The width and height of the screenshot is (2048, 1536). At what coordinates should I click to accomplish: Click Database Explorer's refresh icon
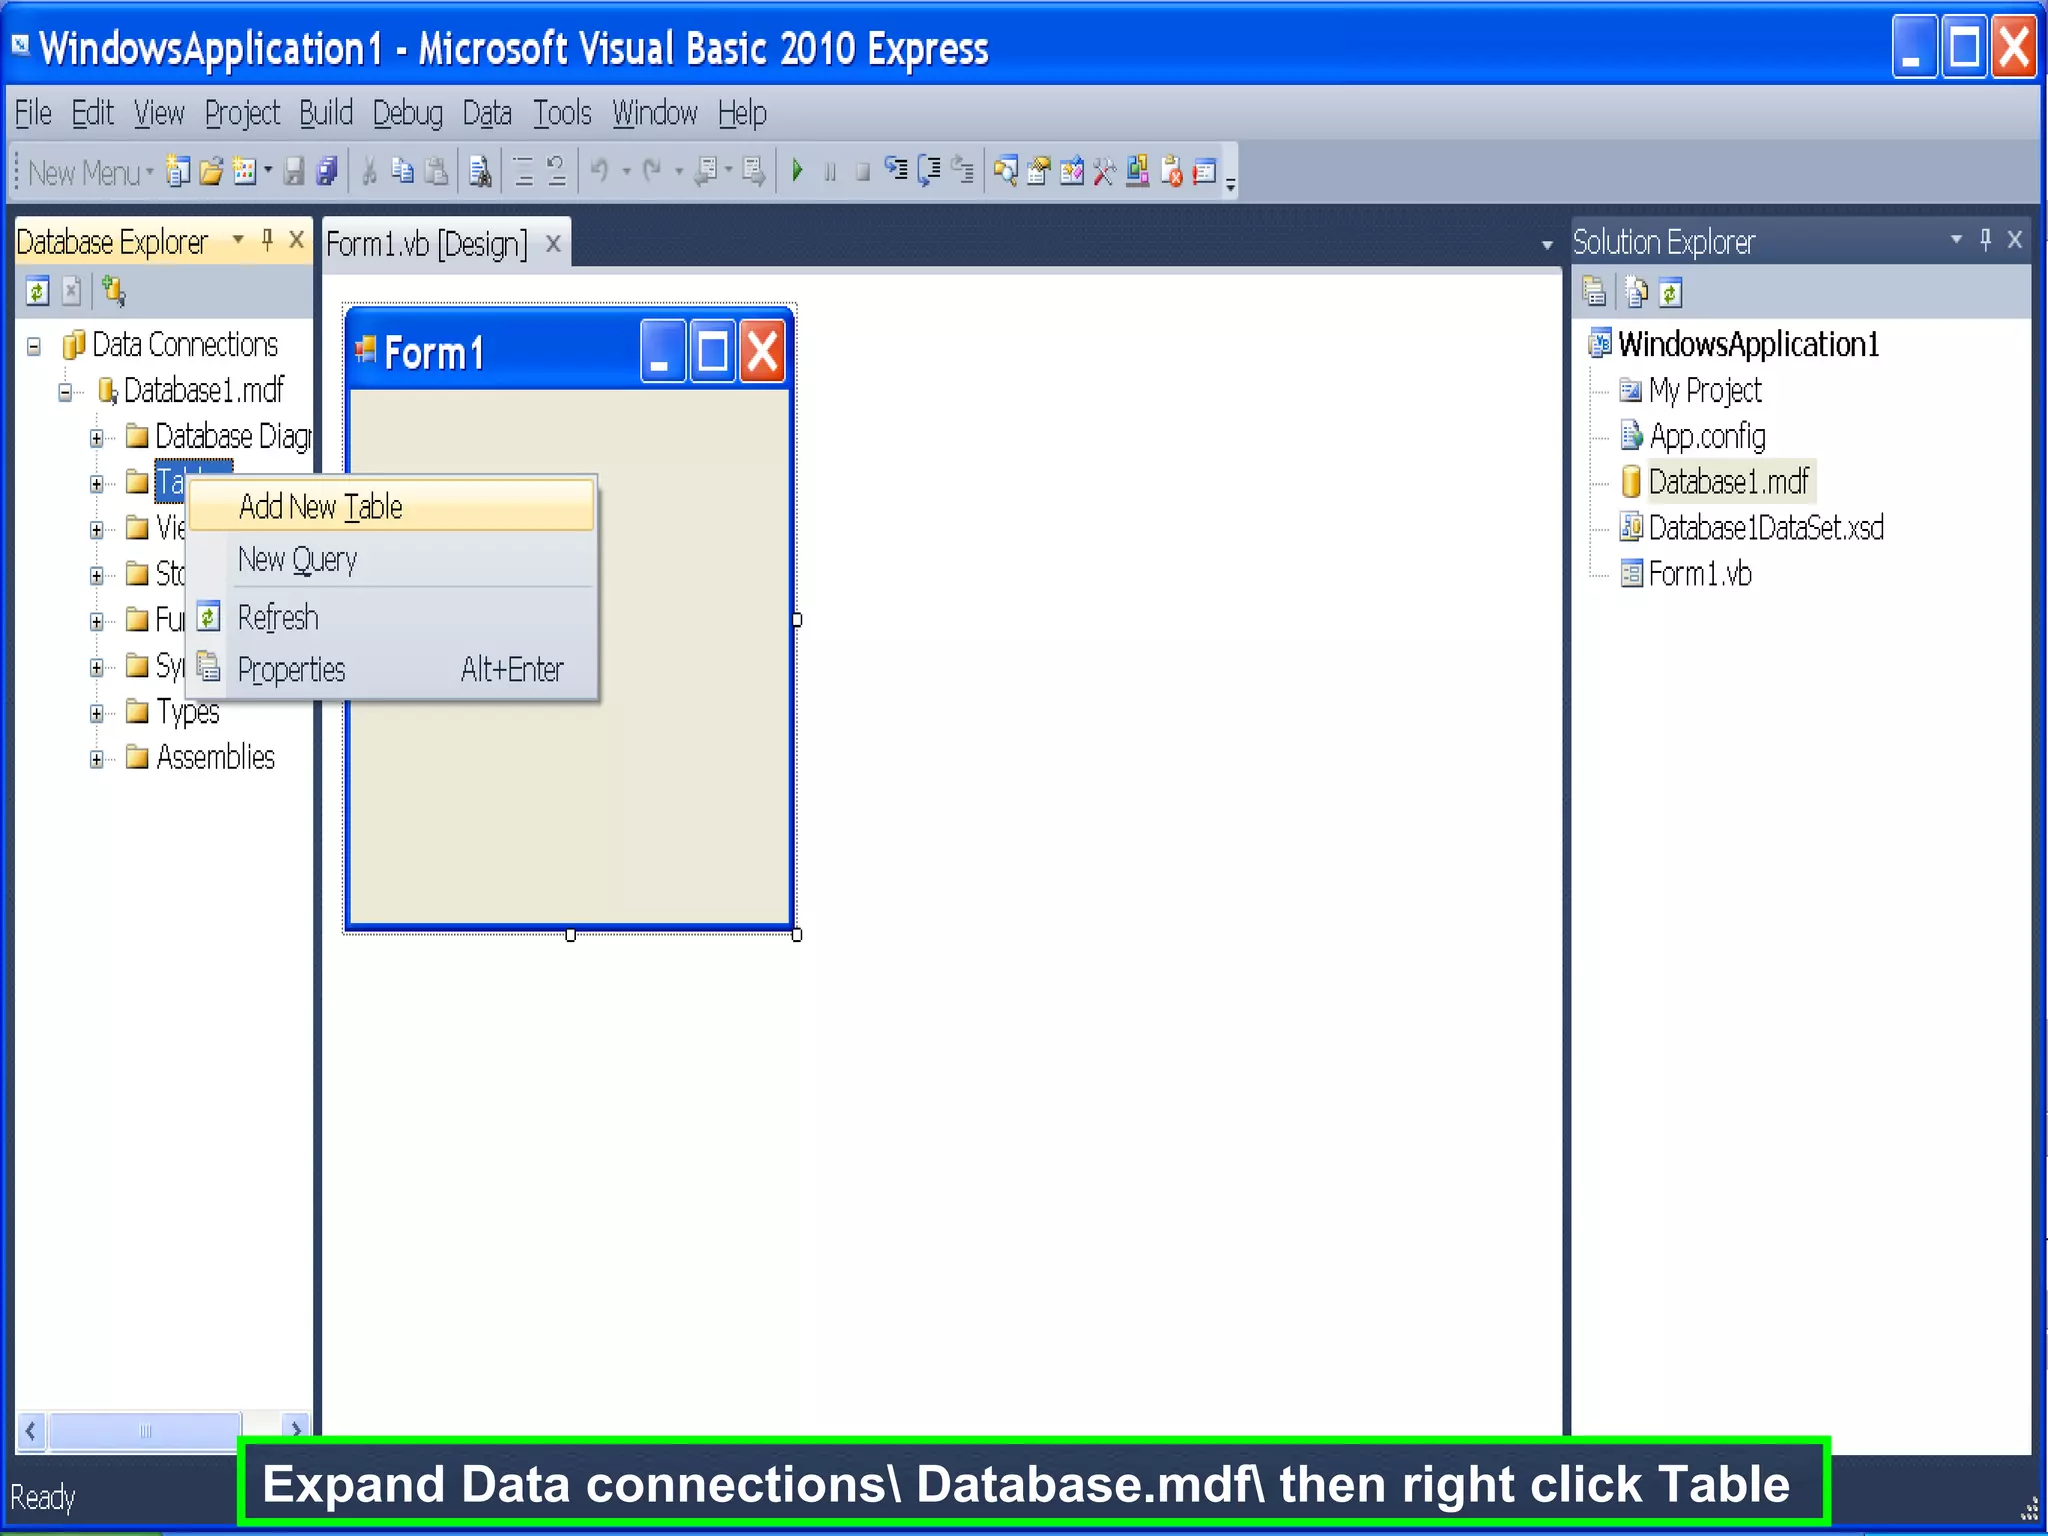click(37, 291)
